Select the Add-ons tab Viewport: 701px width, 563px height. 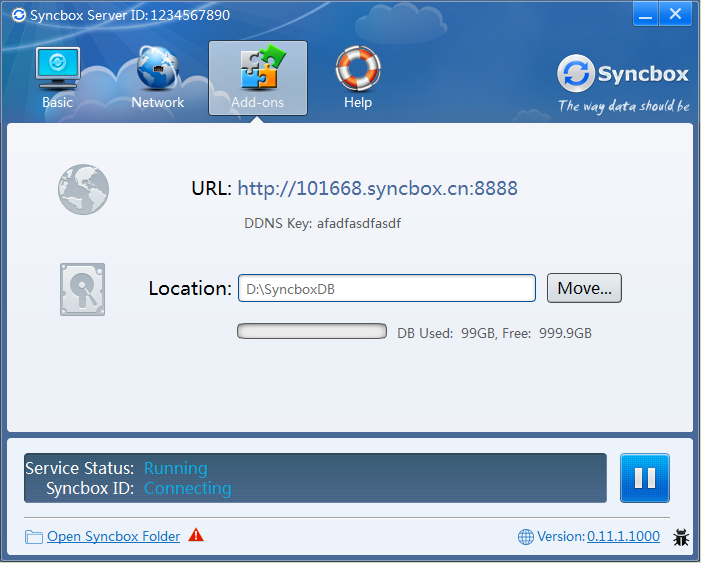258,78
